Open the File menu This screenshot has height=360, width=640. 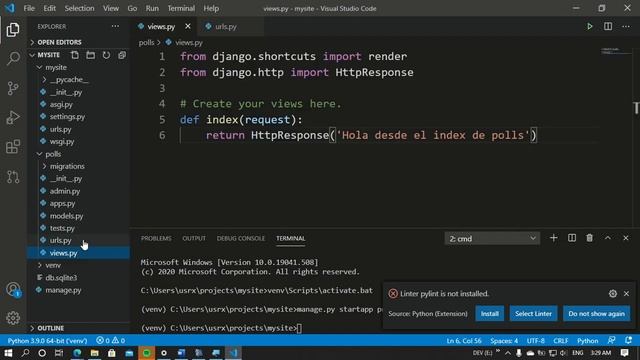pyautogui.click(x=29, y=8)
